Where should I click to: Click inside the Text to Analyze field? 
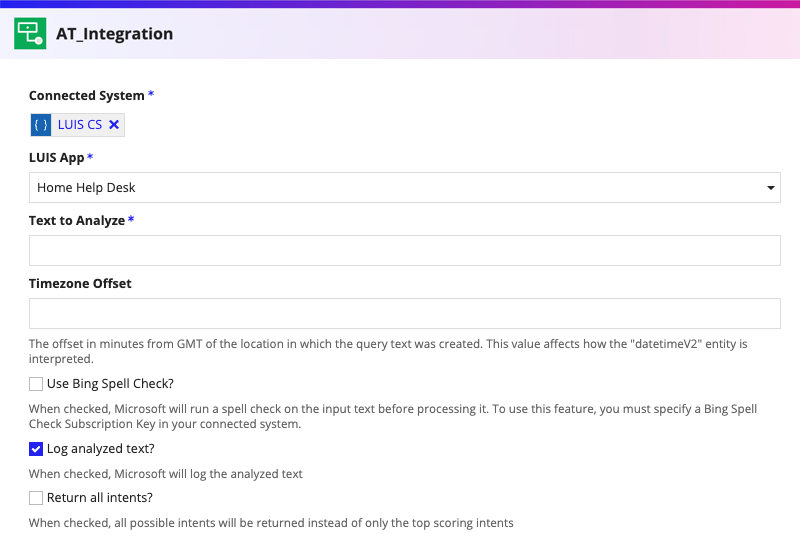(405, 251)
